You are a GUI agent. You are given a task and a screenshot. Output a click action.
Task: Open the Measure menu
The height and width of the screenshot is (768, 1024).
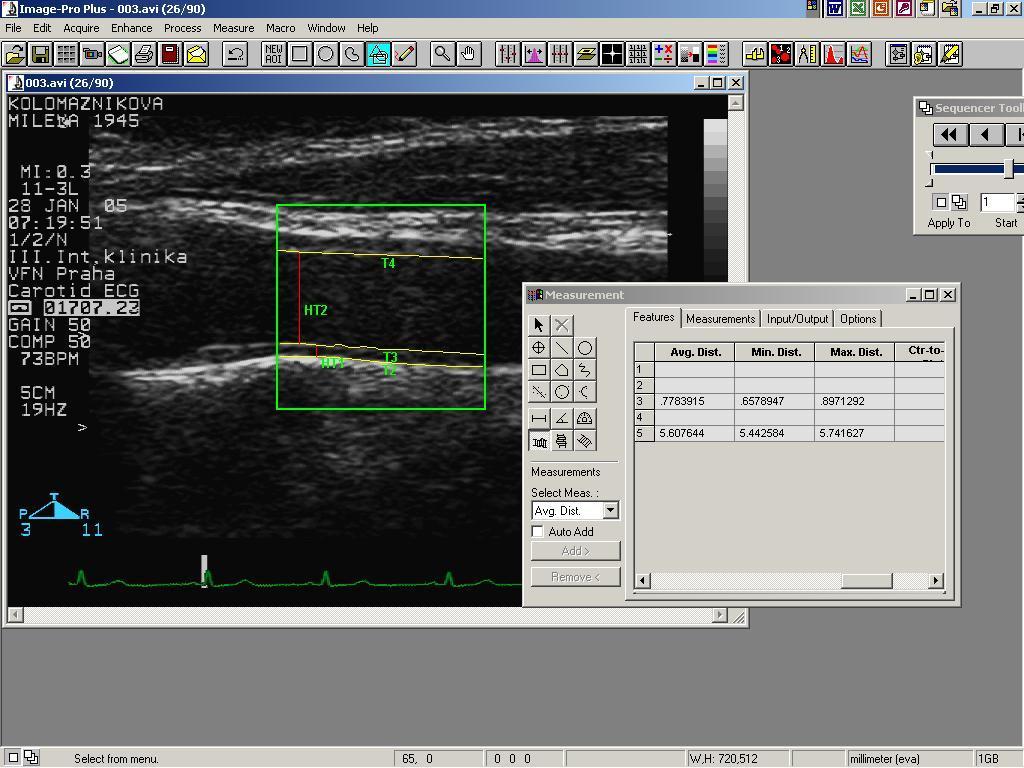coord(233,28)
